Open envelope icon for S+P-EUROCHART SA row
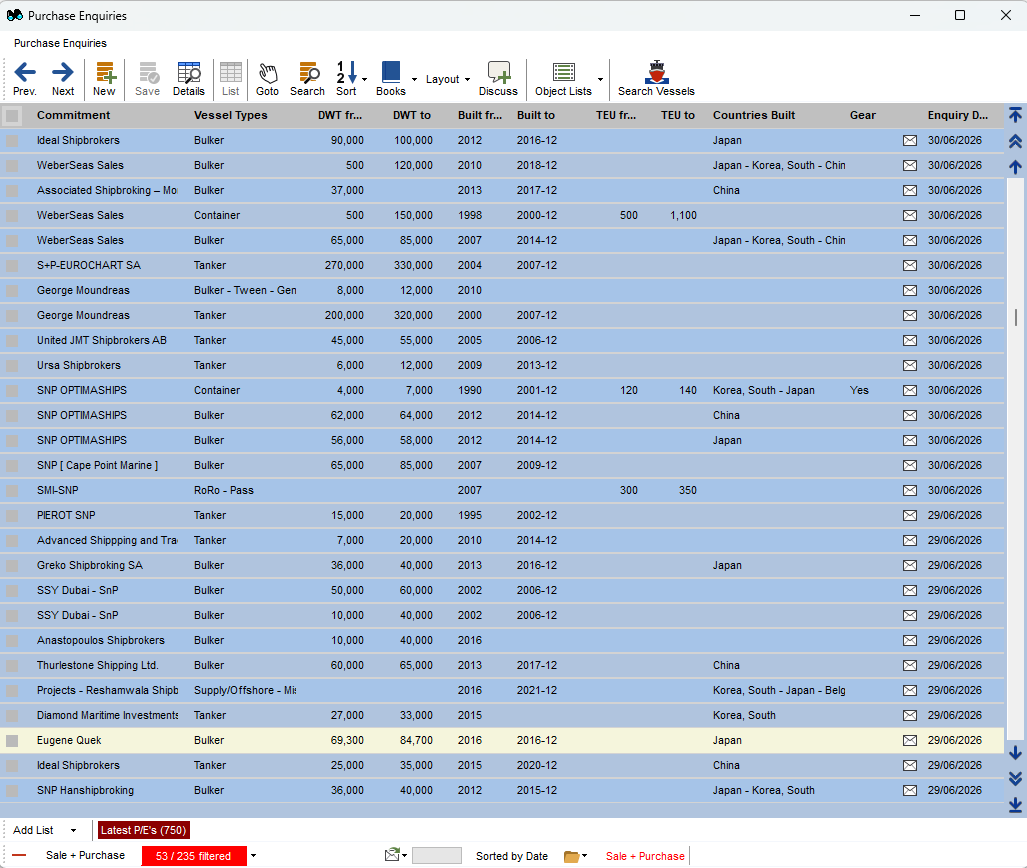Screen dimensions: 1027x868 point(910,265)
